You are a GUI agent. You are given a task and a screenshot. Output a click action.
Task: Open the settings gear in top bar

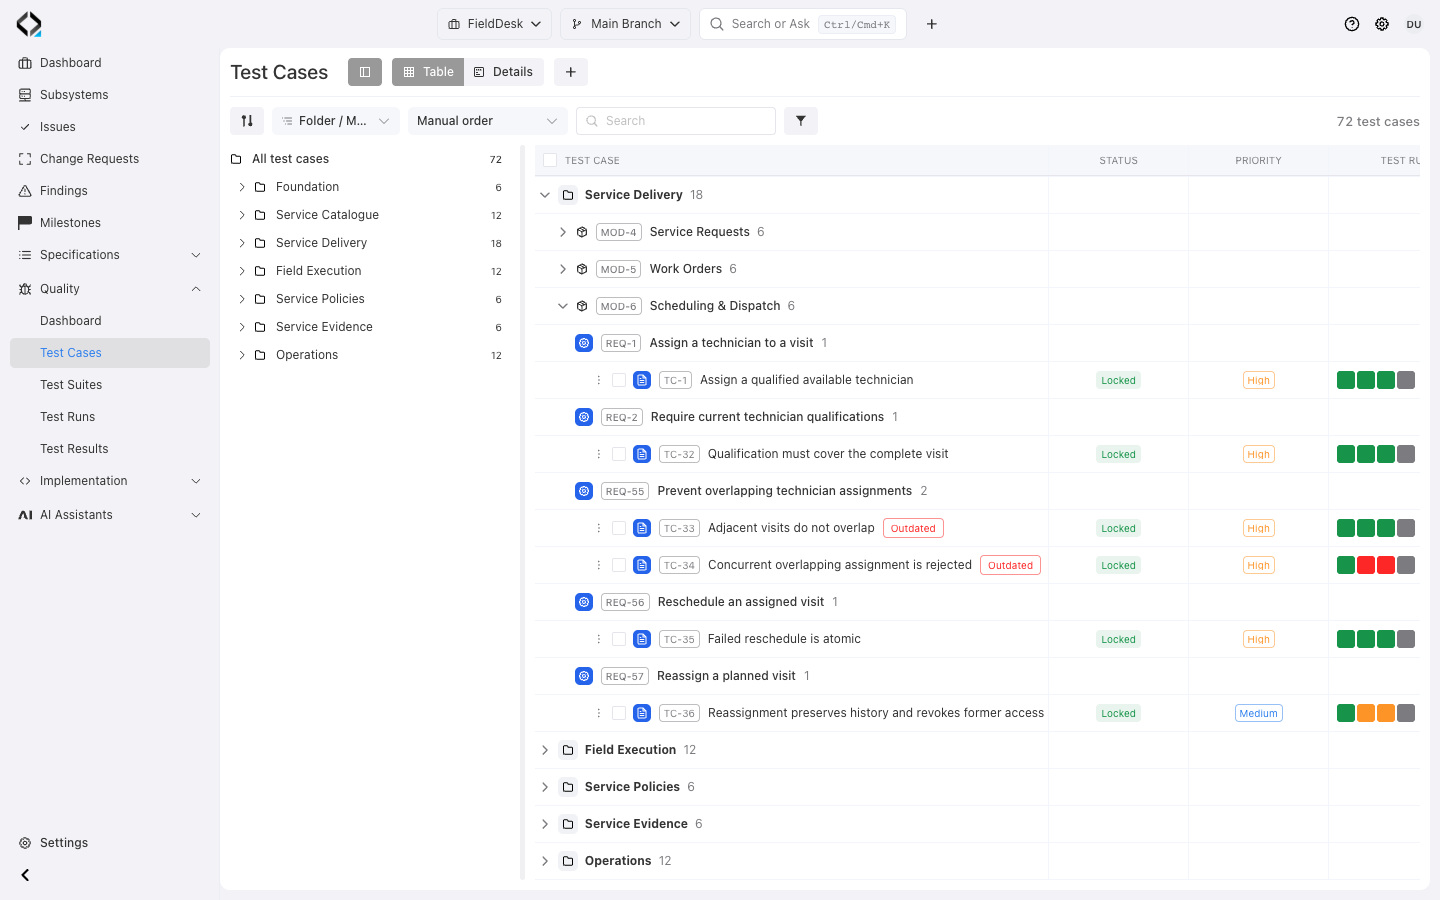(1382, 24)
